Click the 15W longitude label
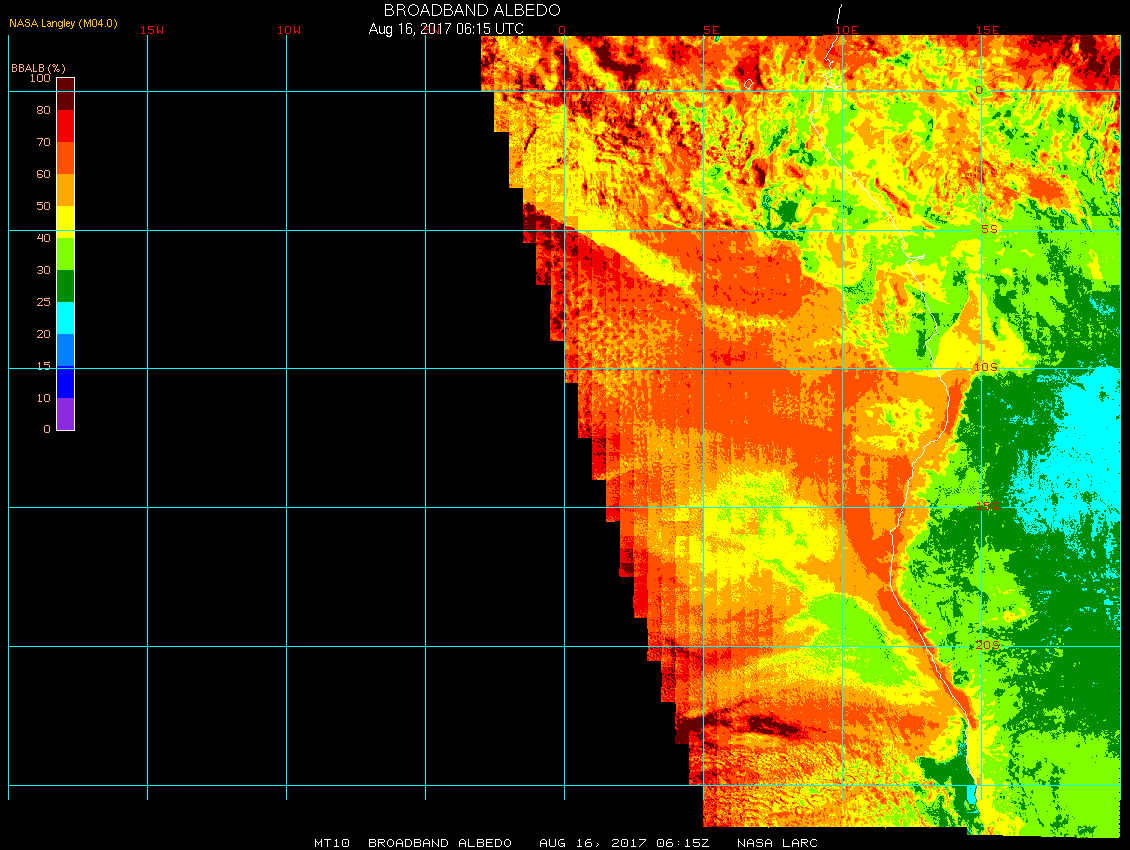1130x850 pixels. coord(152,30)
